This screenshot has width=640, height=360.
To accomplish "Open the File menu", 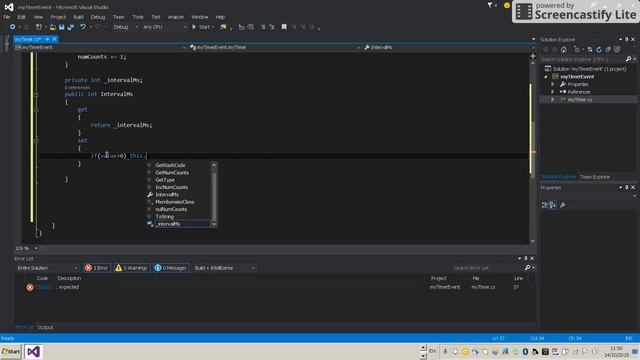I will click(x=7, y=17).
